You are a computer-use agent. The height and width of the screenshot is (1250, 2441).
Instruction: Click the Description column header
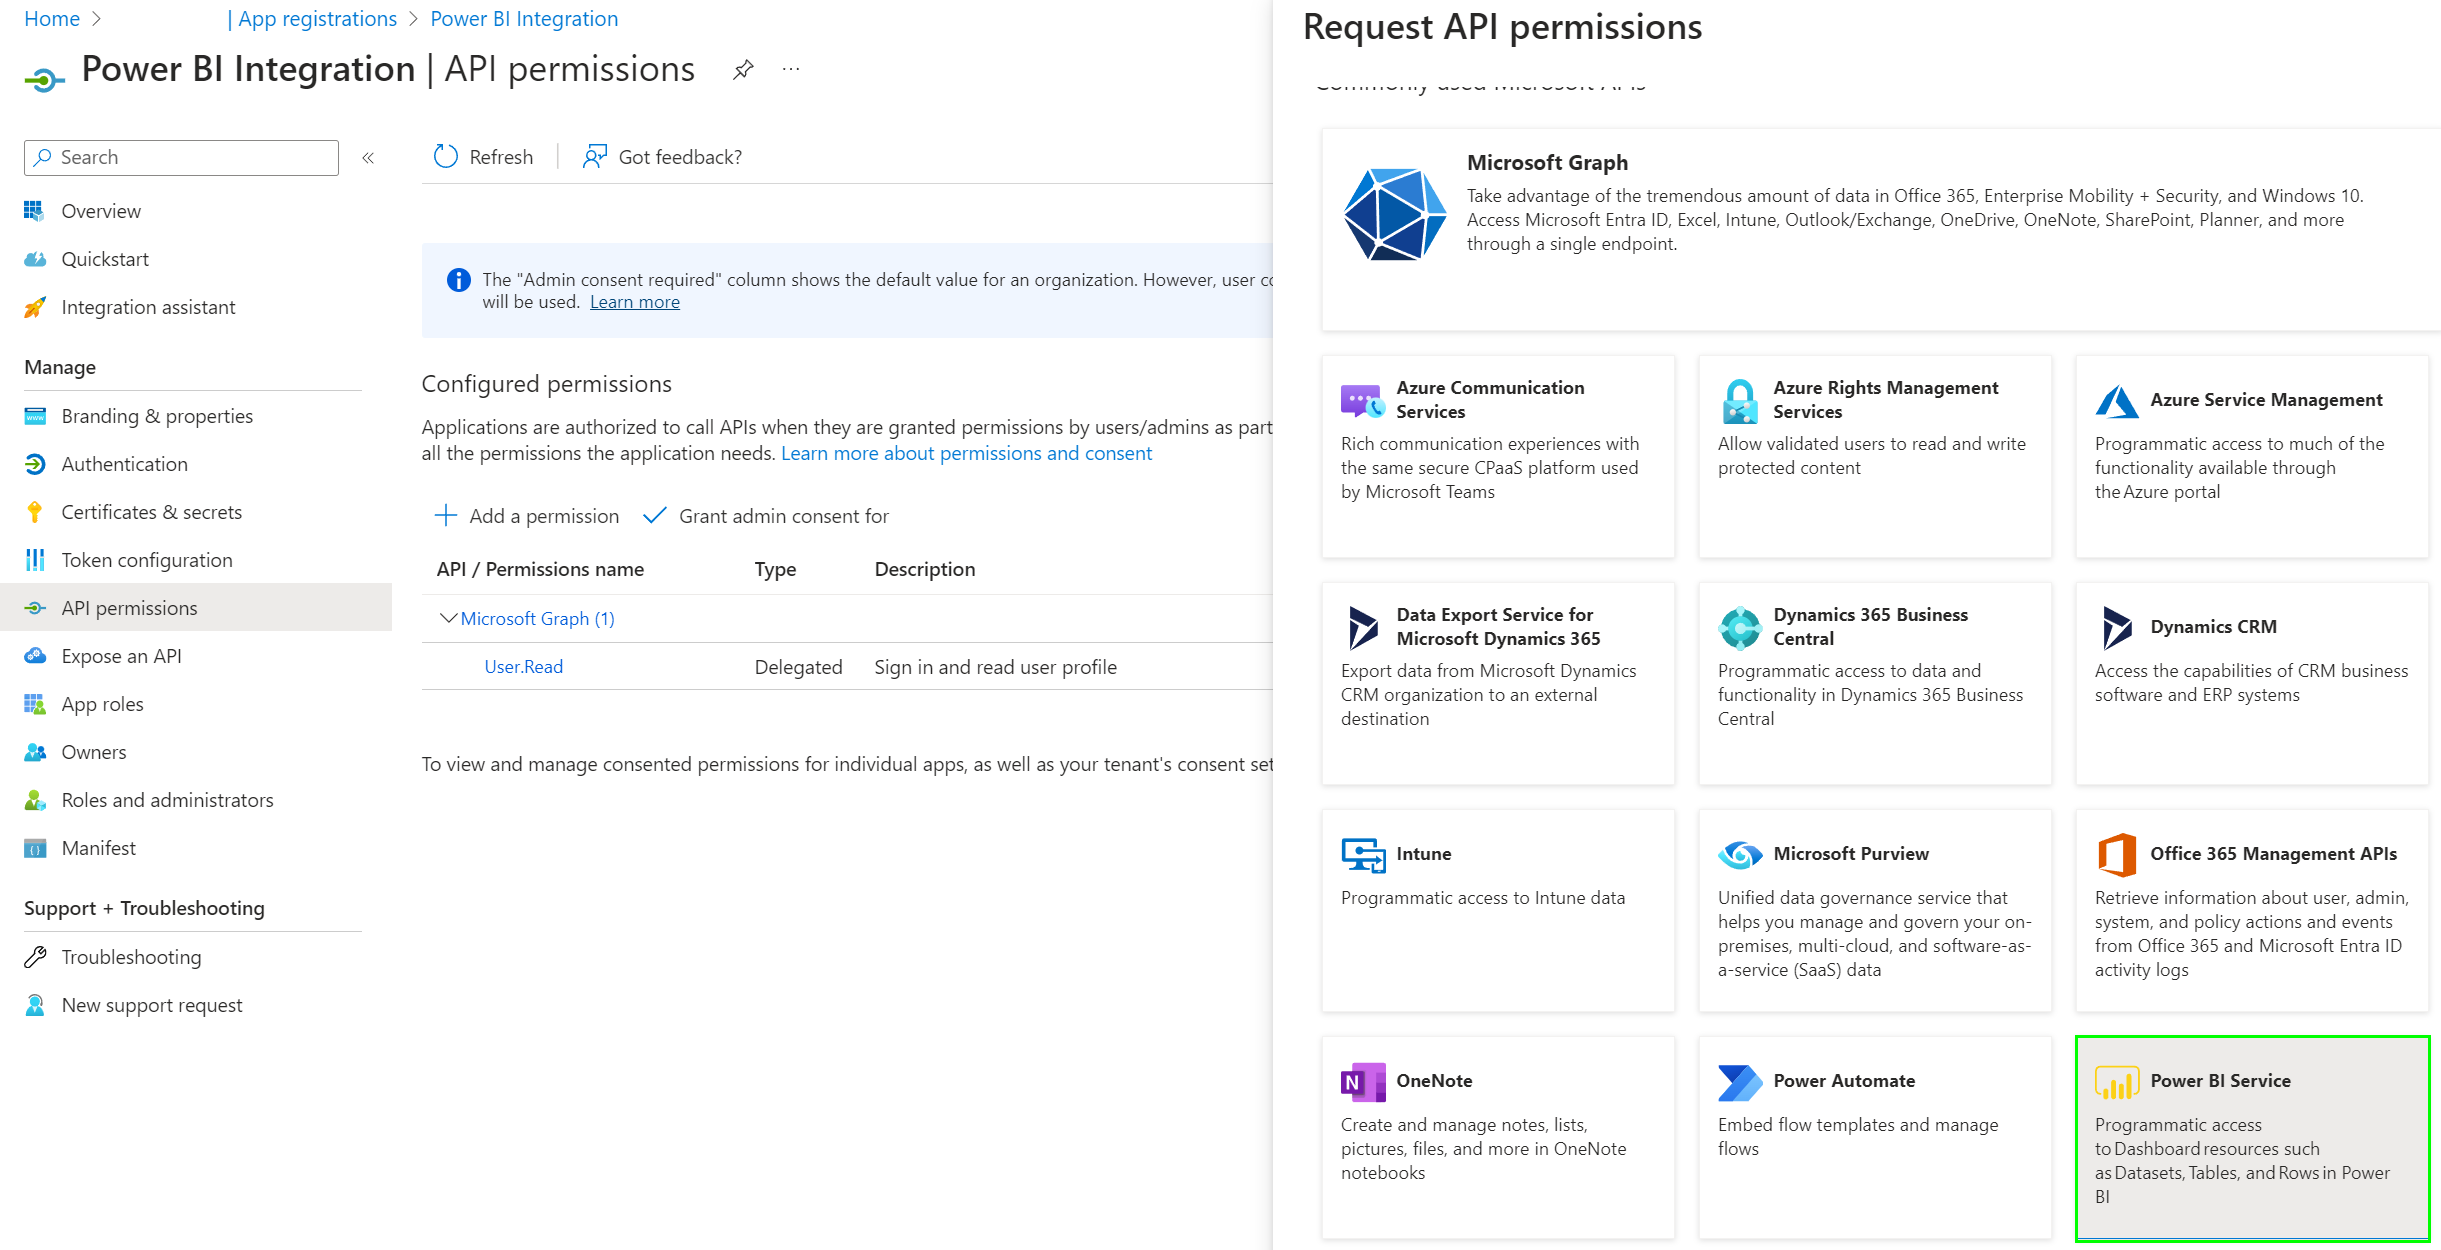coord(925,569)
